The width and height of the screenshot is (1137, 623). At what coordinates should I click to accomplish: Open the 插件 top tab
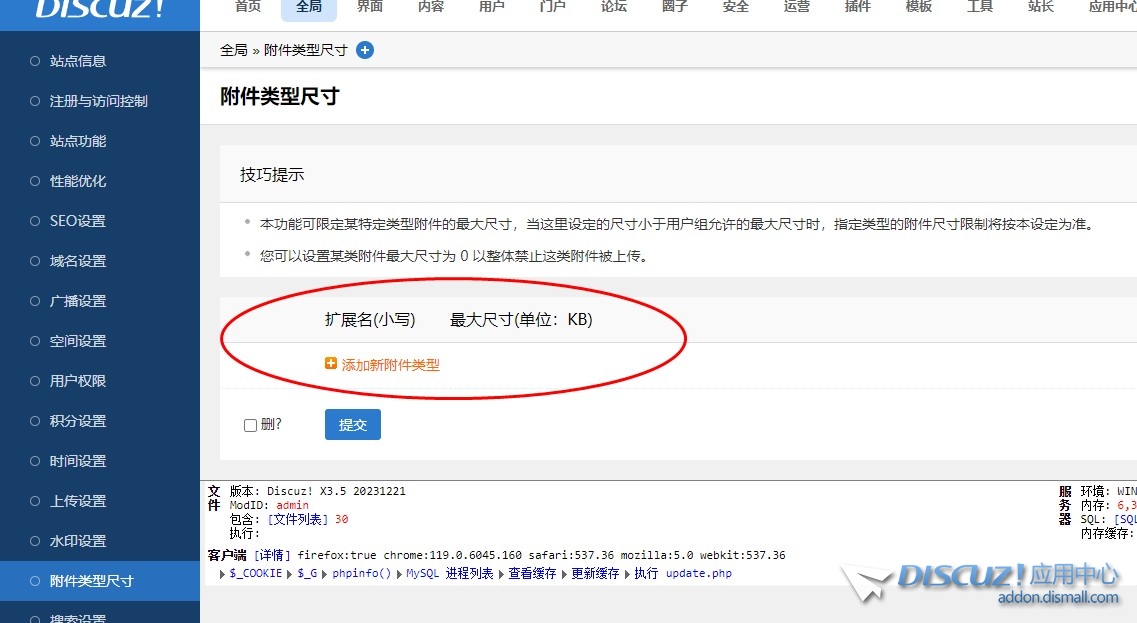857,7
